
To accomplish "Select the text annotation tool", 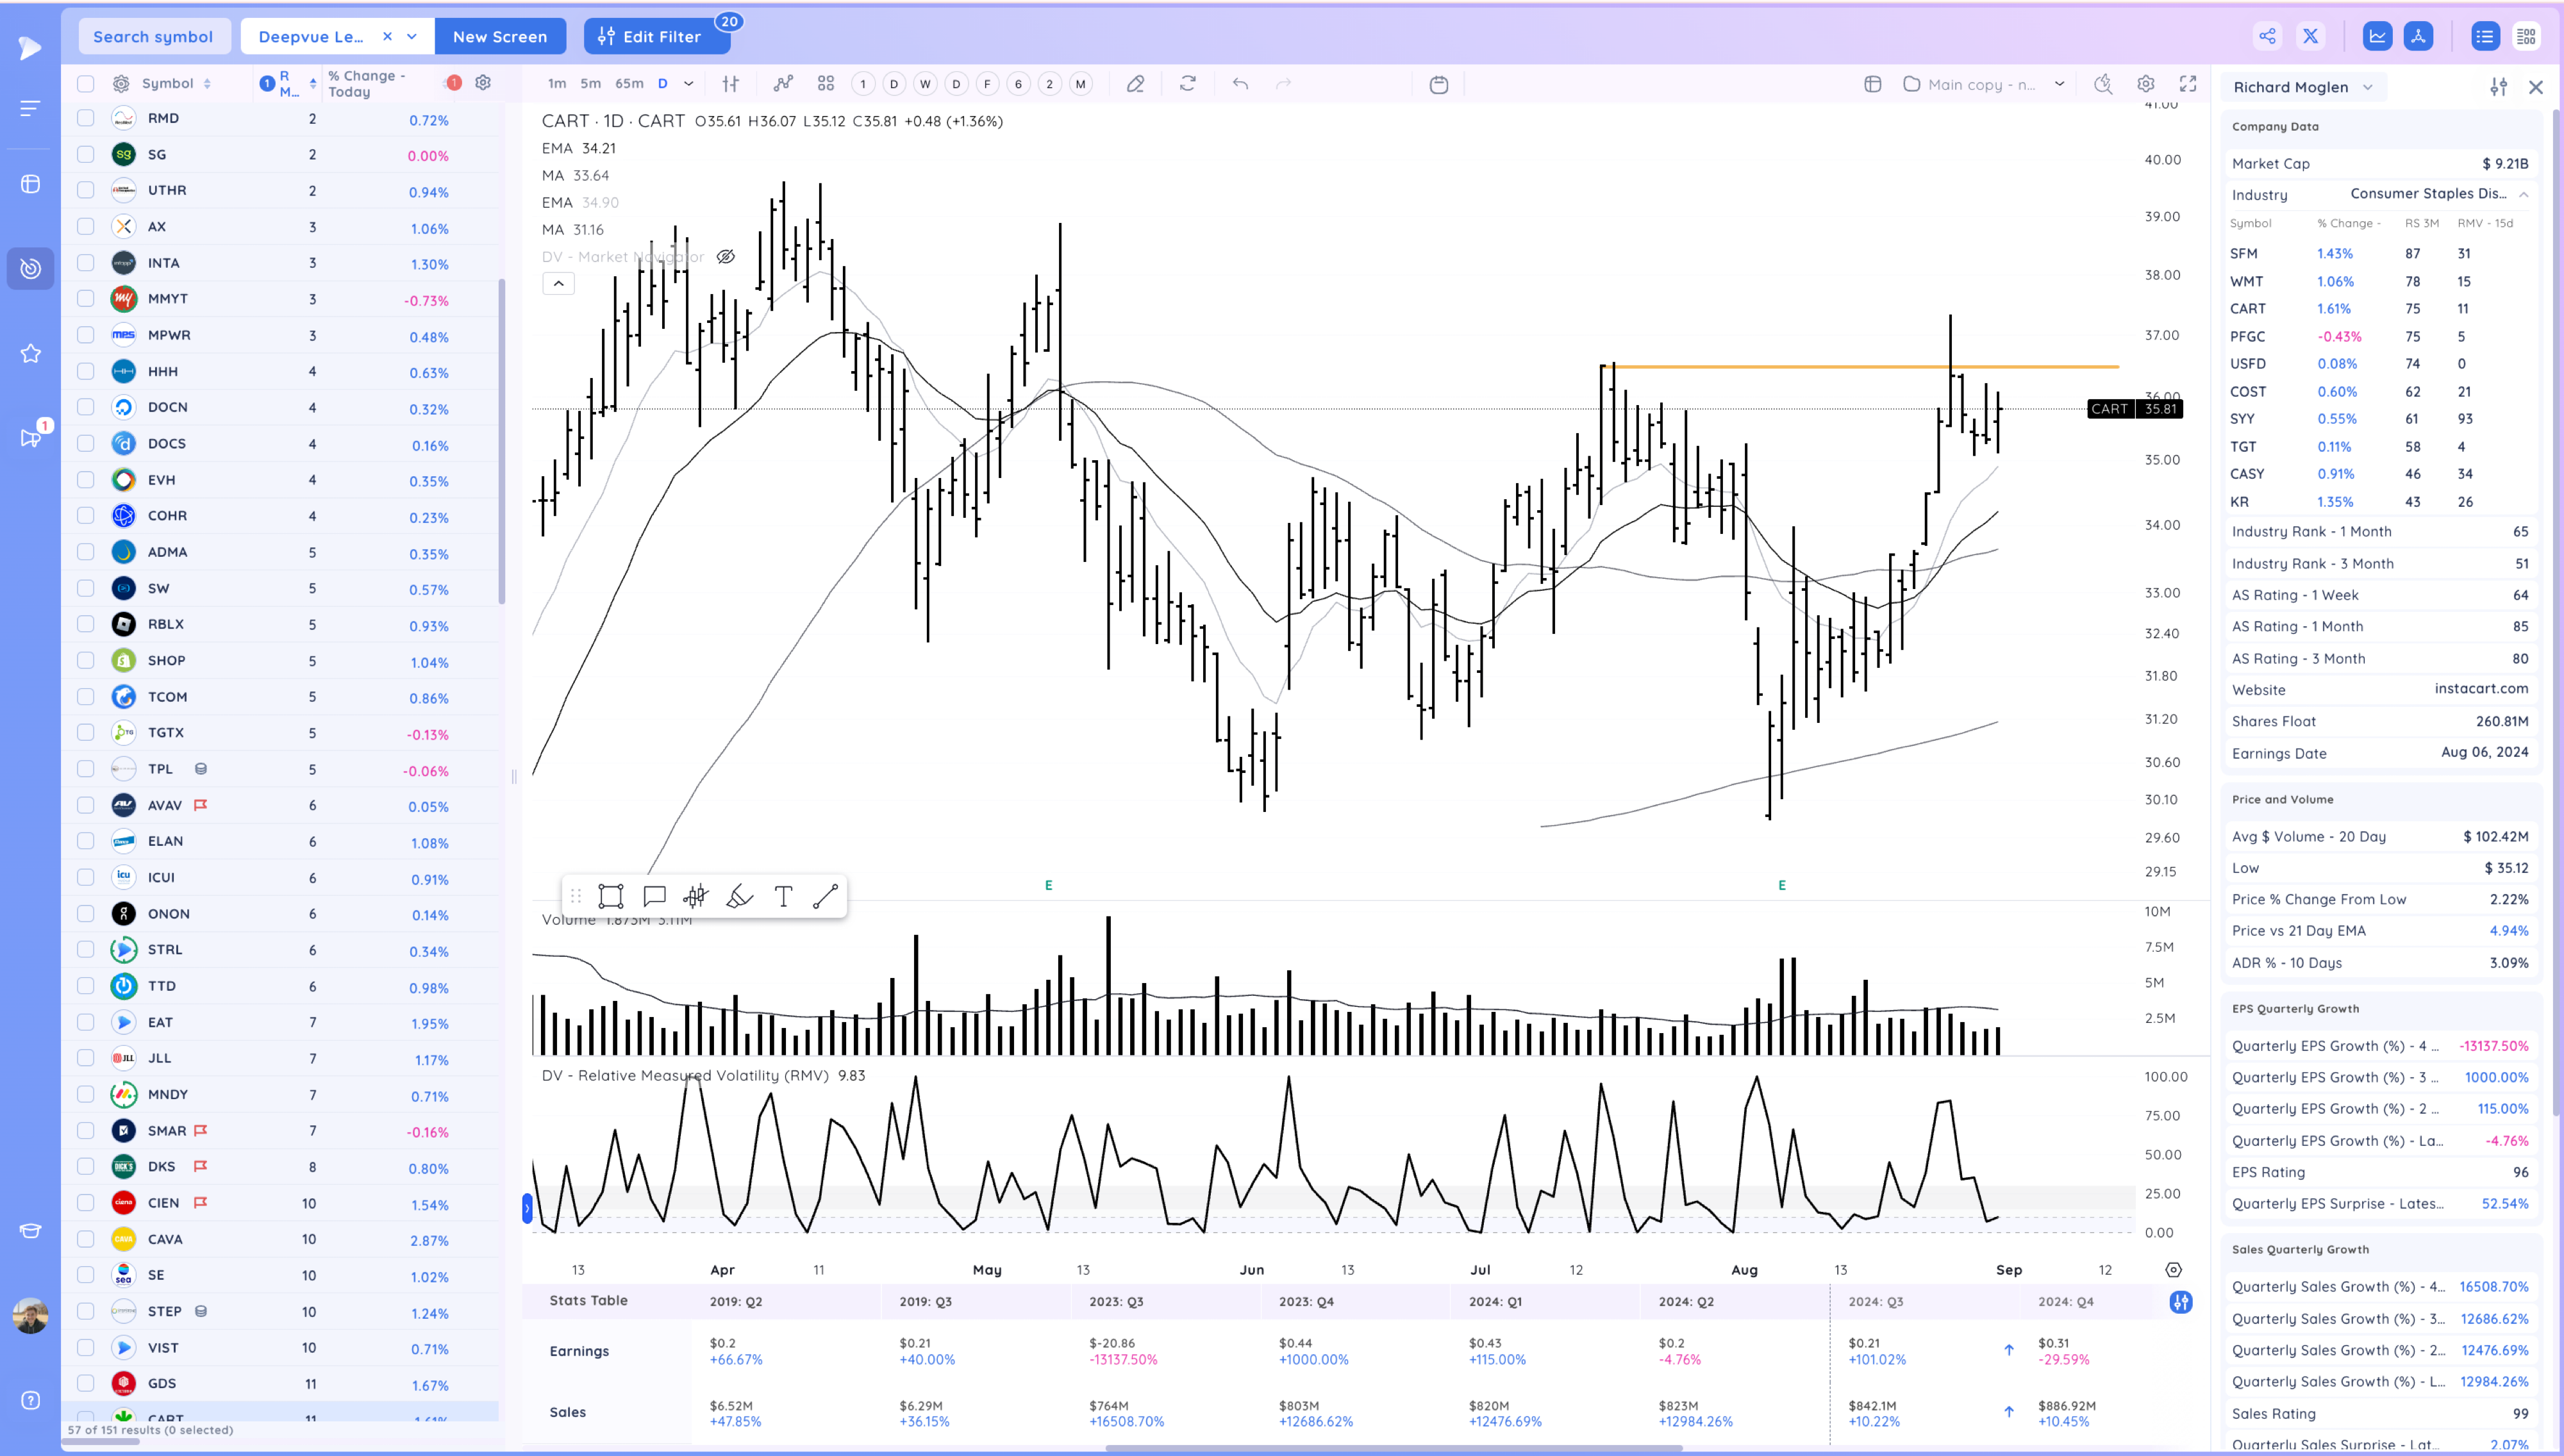I will tap(783, 896).
